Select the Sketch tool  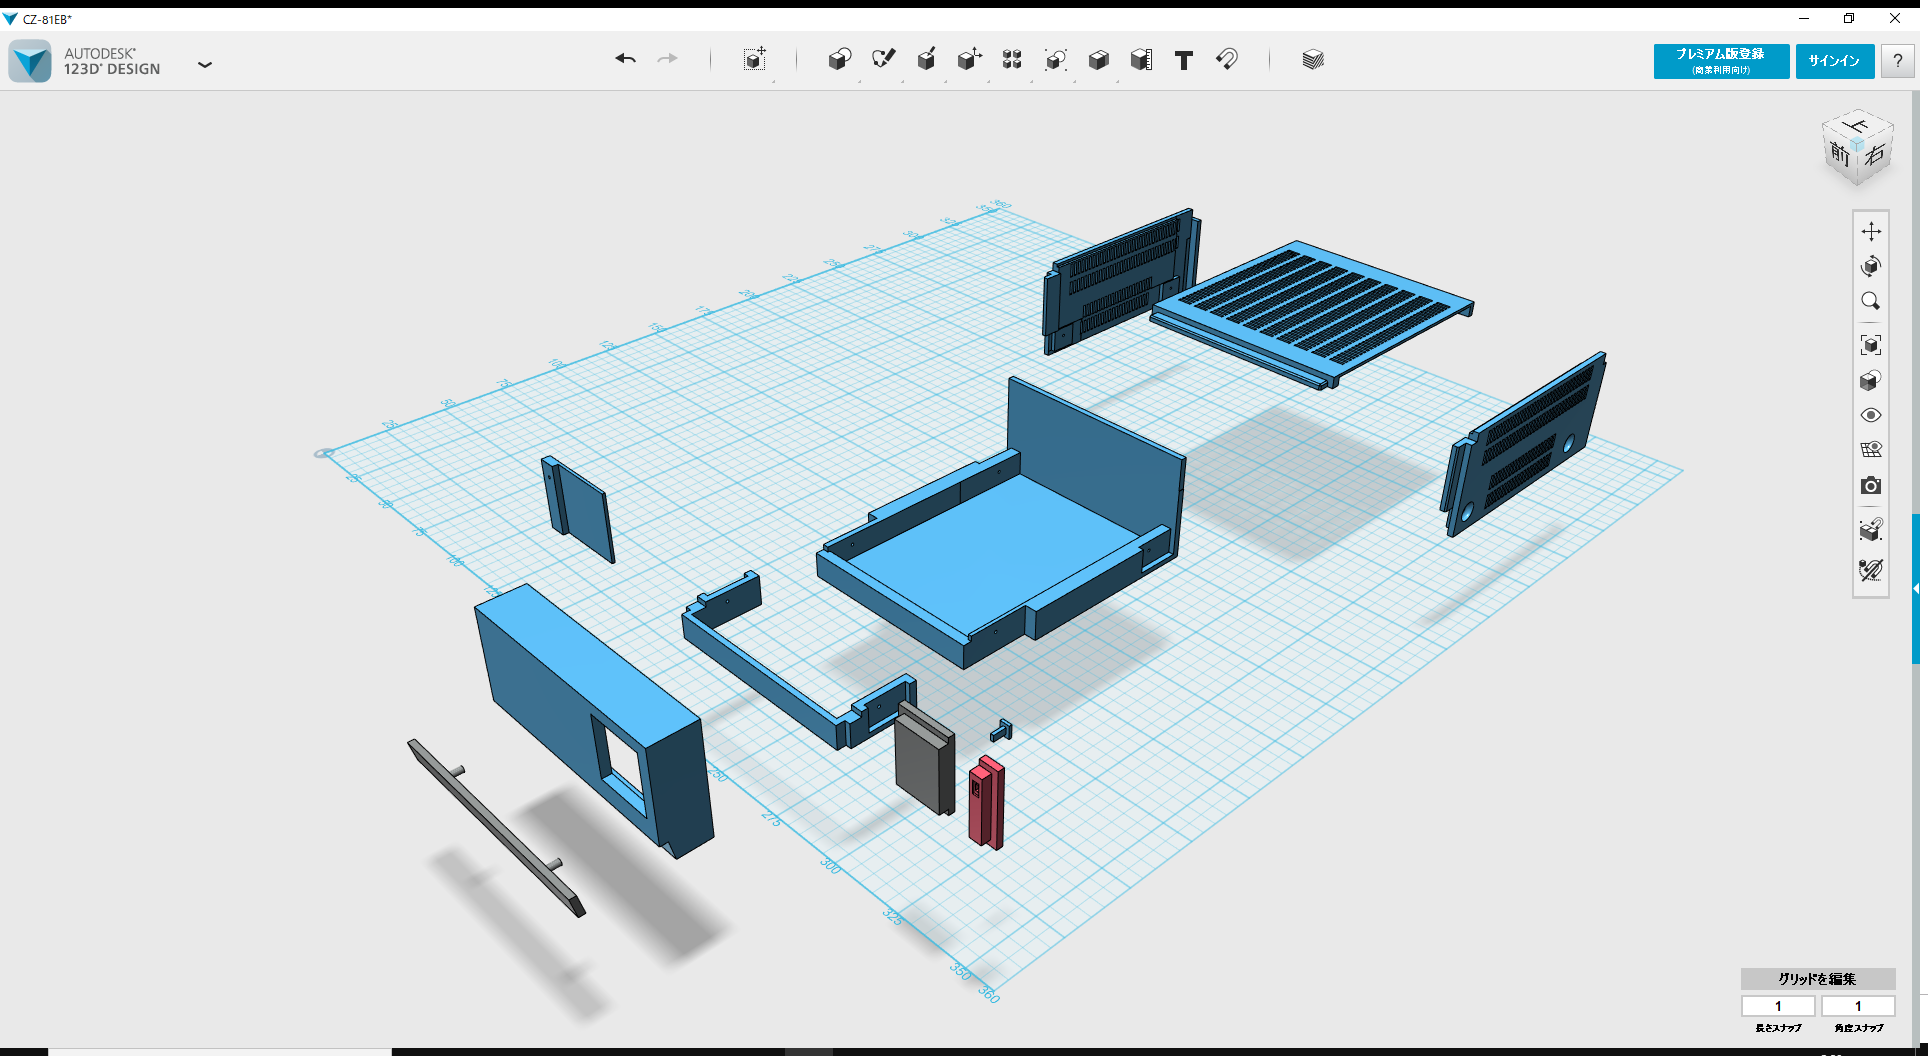pyautogui.click(x=884, y=60)
